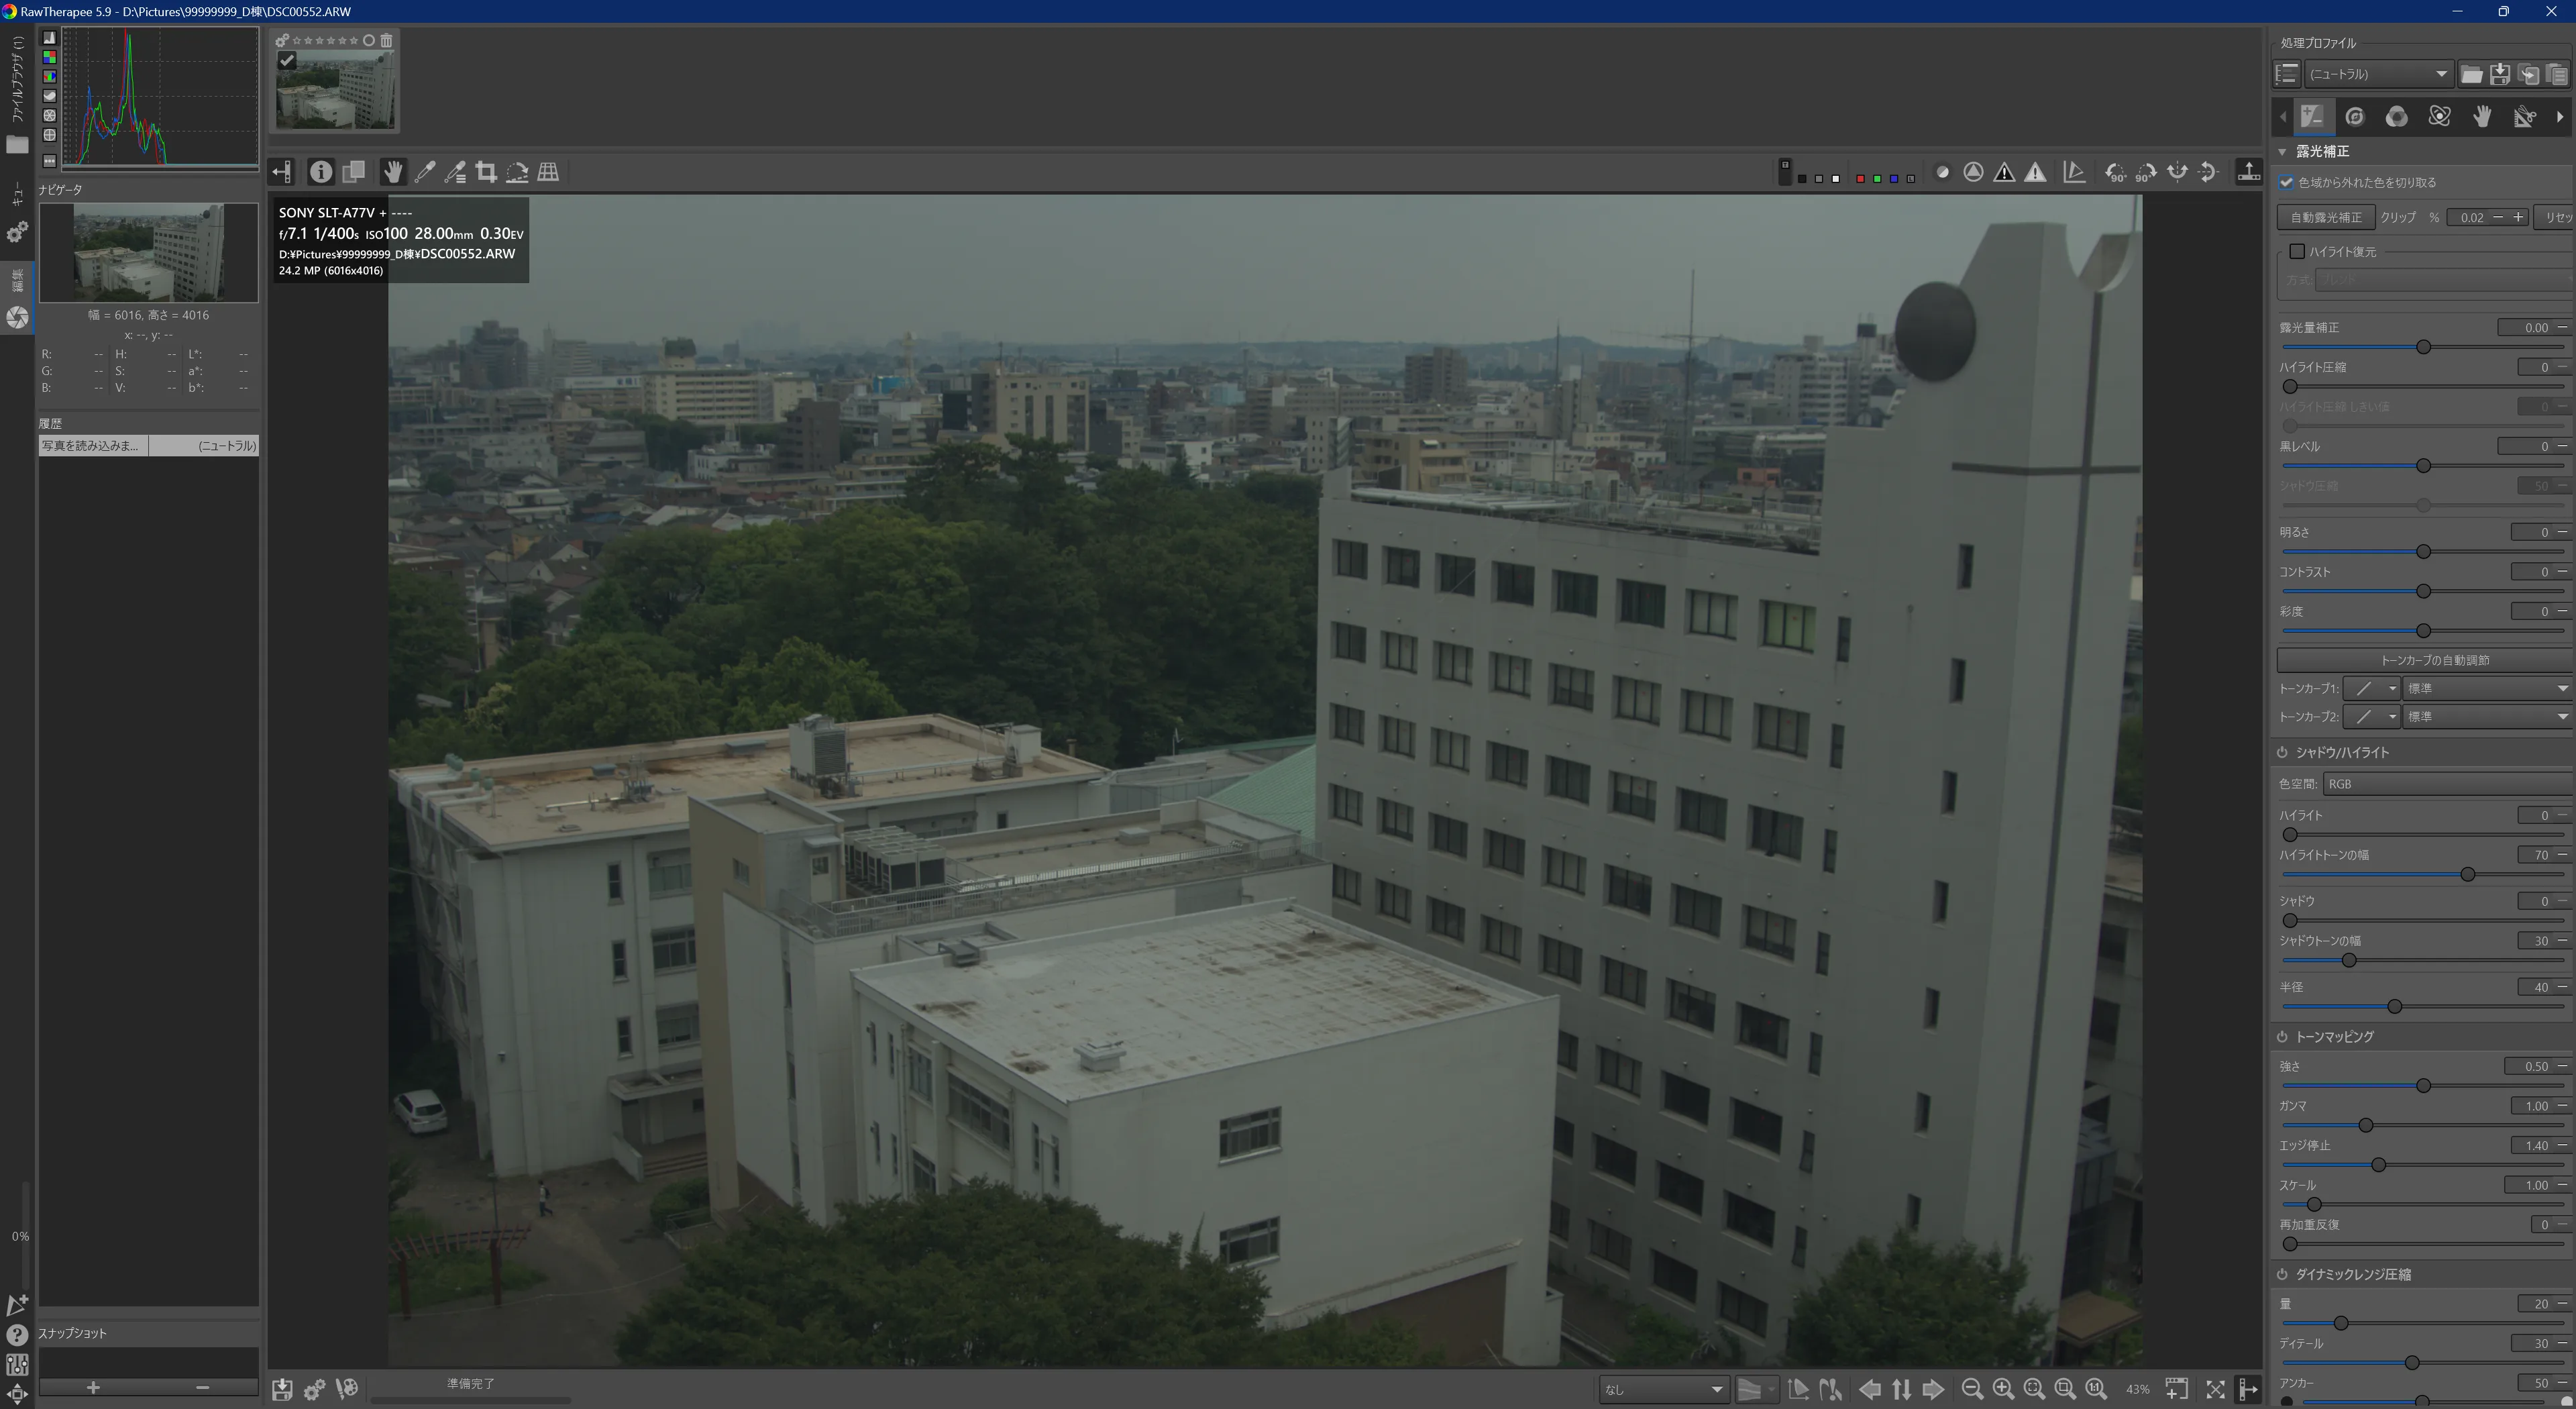Image resolution: width=2576 pixels, height=1409 pixels.
Task: Collapse the 露光補正 section
Action: coord(2283,151)
